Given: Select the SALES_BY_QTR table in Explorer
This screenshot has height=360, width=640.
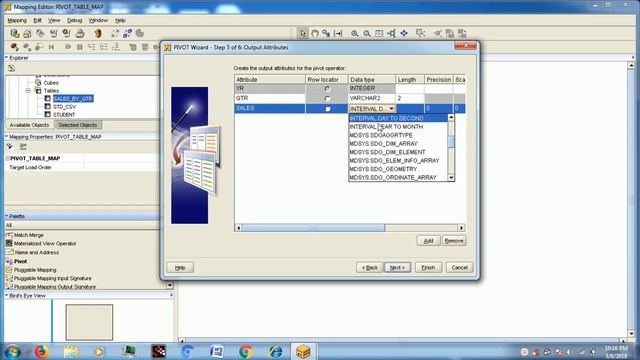Looking at the screenshot, I should tap(73, 99).
